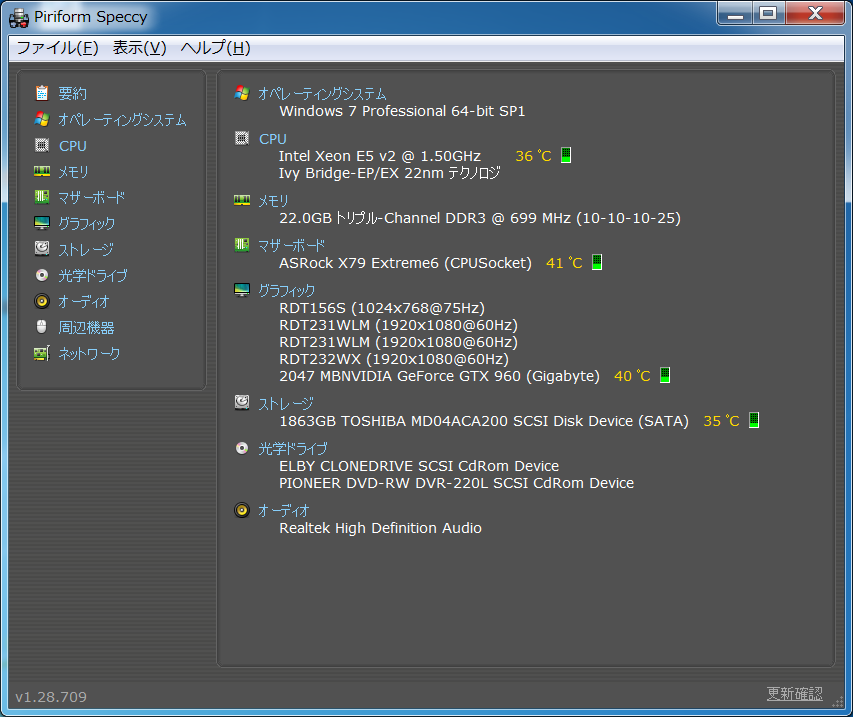Click motherboard icon in summary panel
The width and height of the screenshot is (853, 717).
(x=242, y=245)
